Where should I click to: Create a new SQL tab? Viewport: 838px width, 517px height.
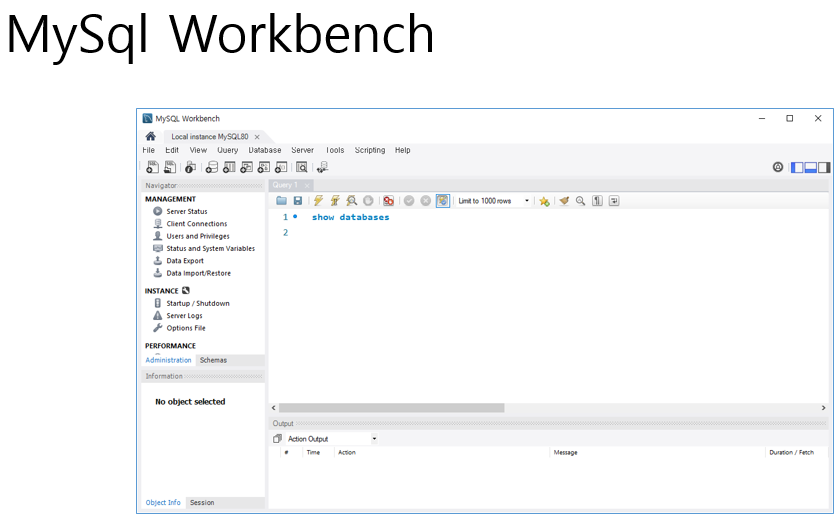152,167
